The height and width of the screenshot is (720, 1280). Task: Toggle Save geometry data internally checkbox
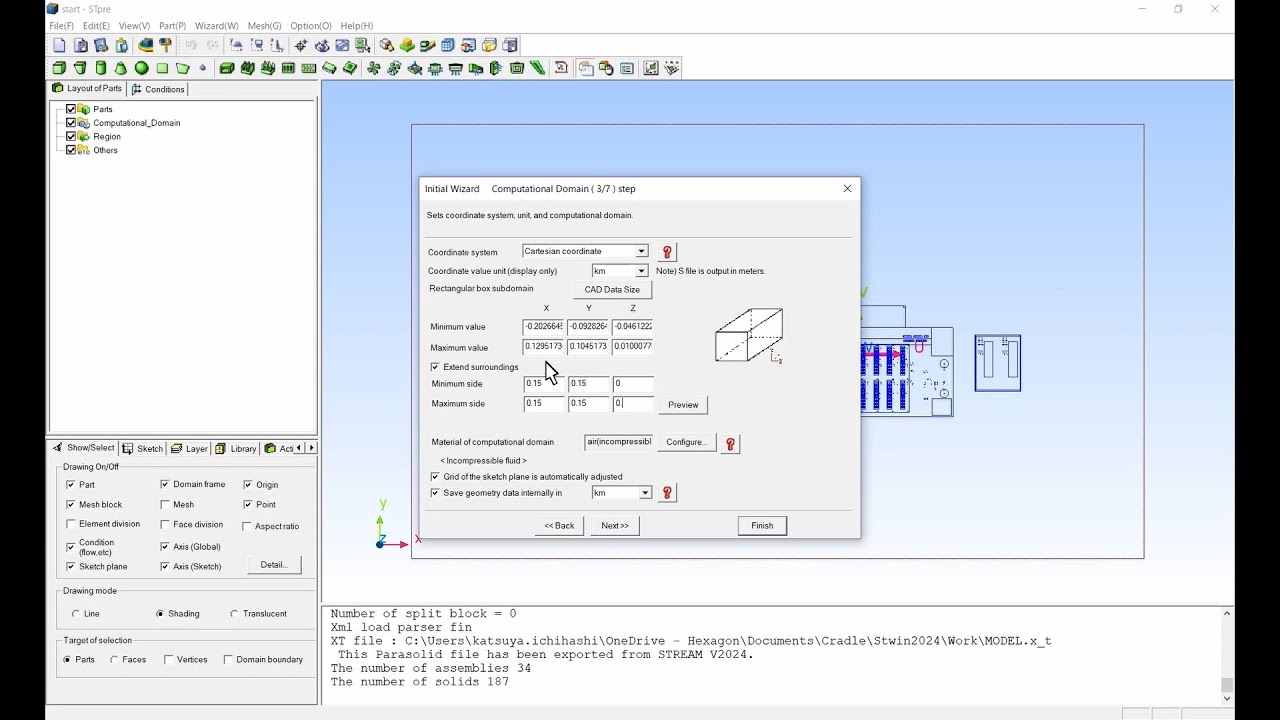pyautogui.click(x=435, y=493)
